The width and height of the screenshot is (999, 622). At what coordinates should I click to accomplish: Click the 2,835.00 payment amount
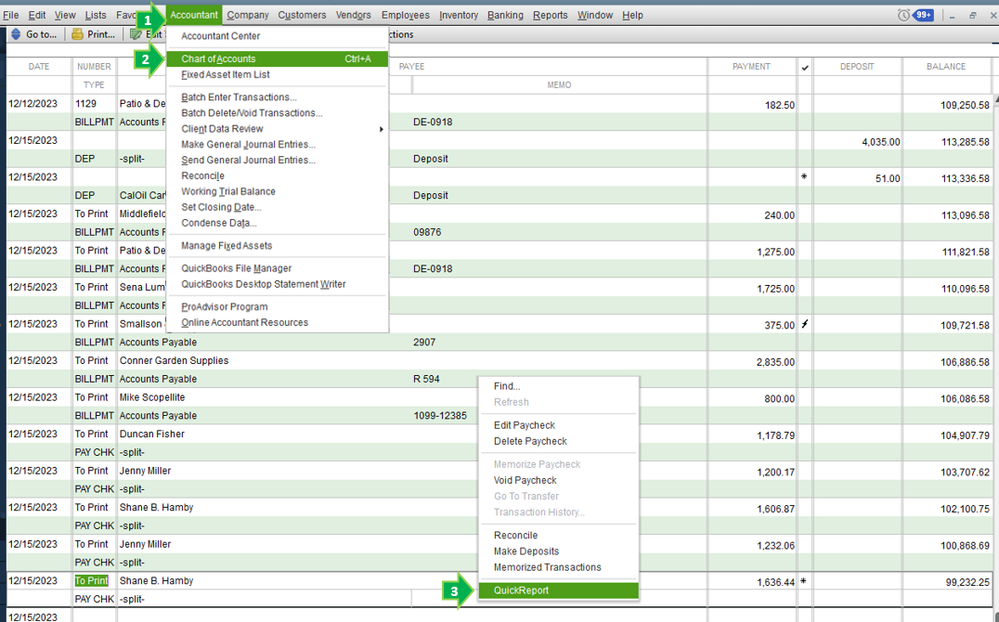pos(775,362)
